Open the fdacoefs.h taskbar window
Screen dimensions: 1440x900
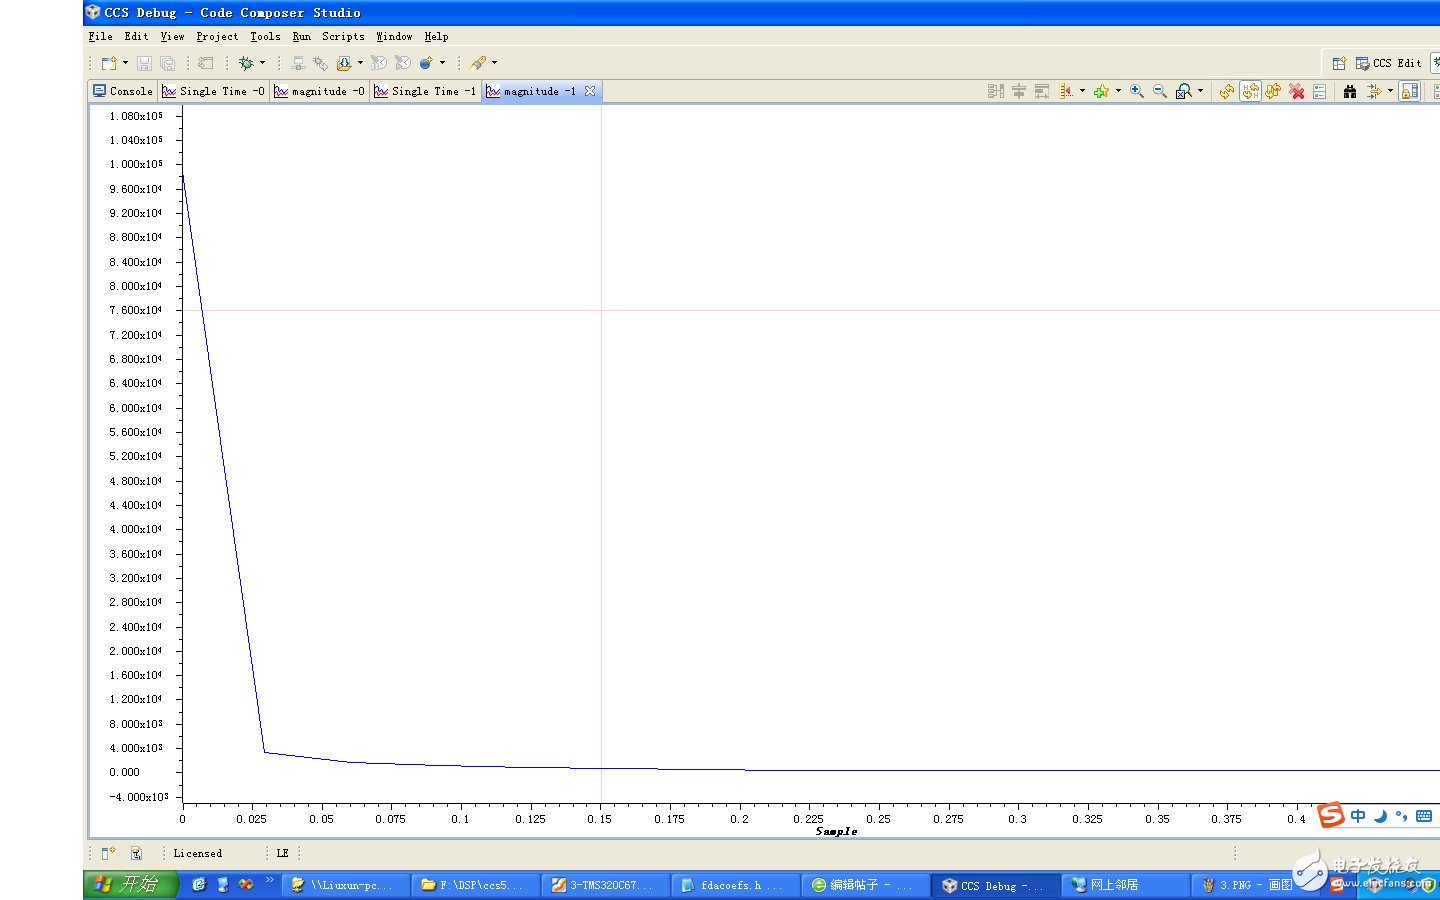(x=735, y=885)
